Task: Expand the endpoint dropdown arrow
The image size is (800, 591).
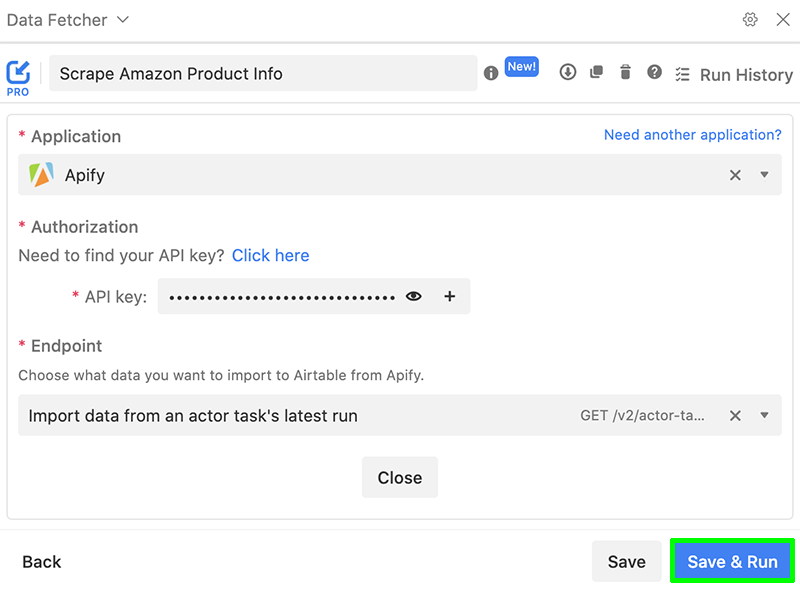Action: tap(764, 415)
